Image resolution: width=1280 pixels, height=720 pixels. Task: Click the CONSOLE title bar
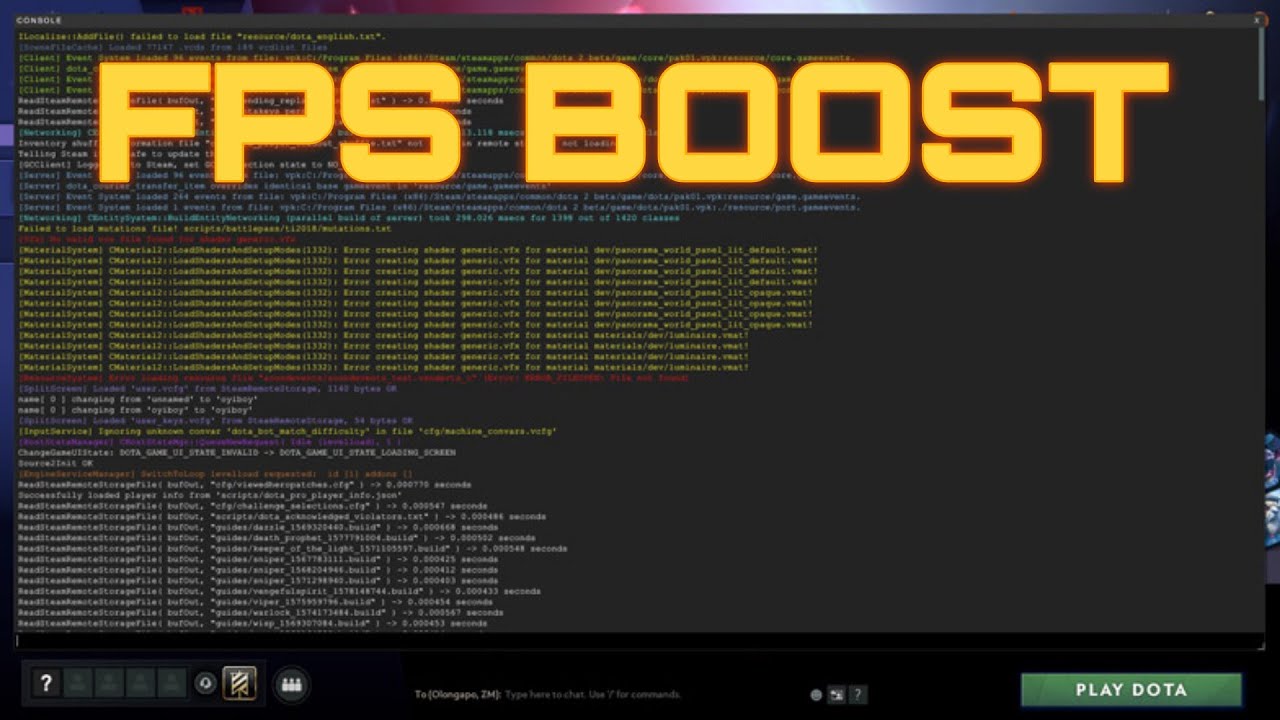tap(640, 20)
